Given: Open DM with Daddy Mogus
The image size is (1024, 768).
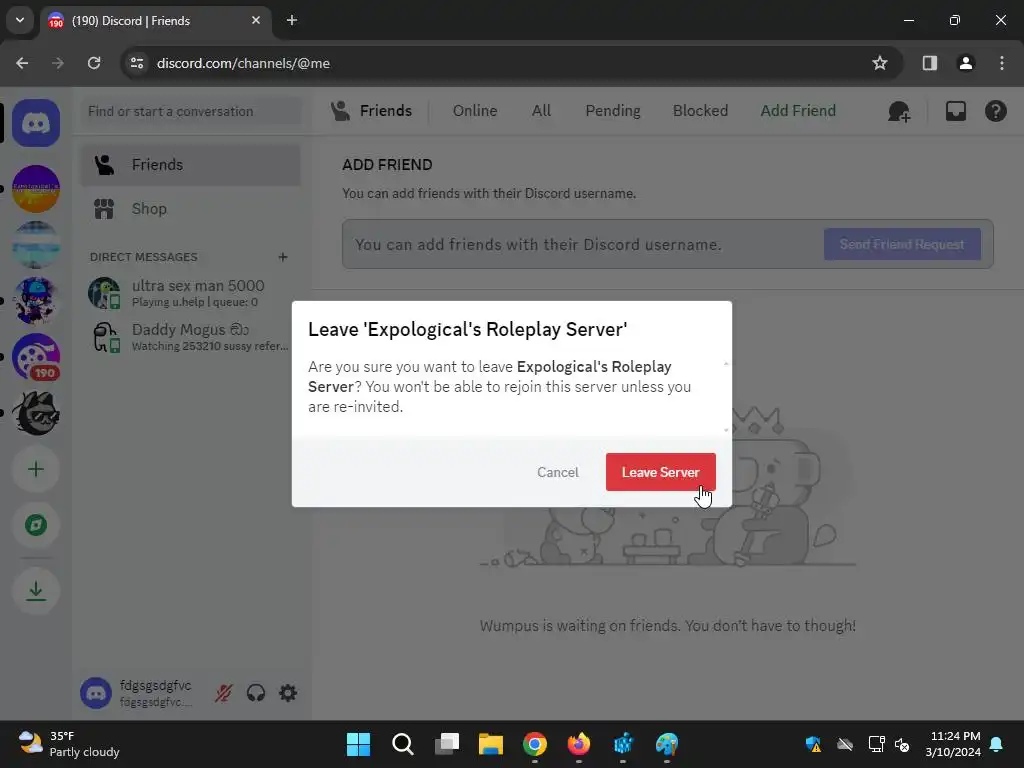Looking at the screenshot, I should [x=191, y=337].
